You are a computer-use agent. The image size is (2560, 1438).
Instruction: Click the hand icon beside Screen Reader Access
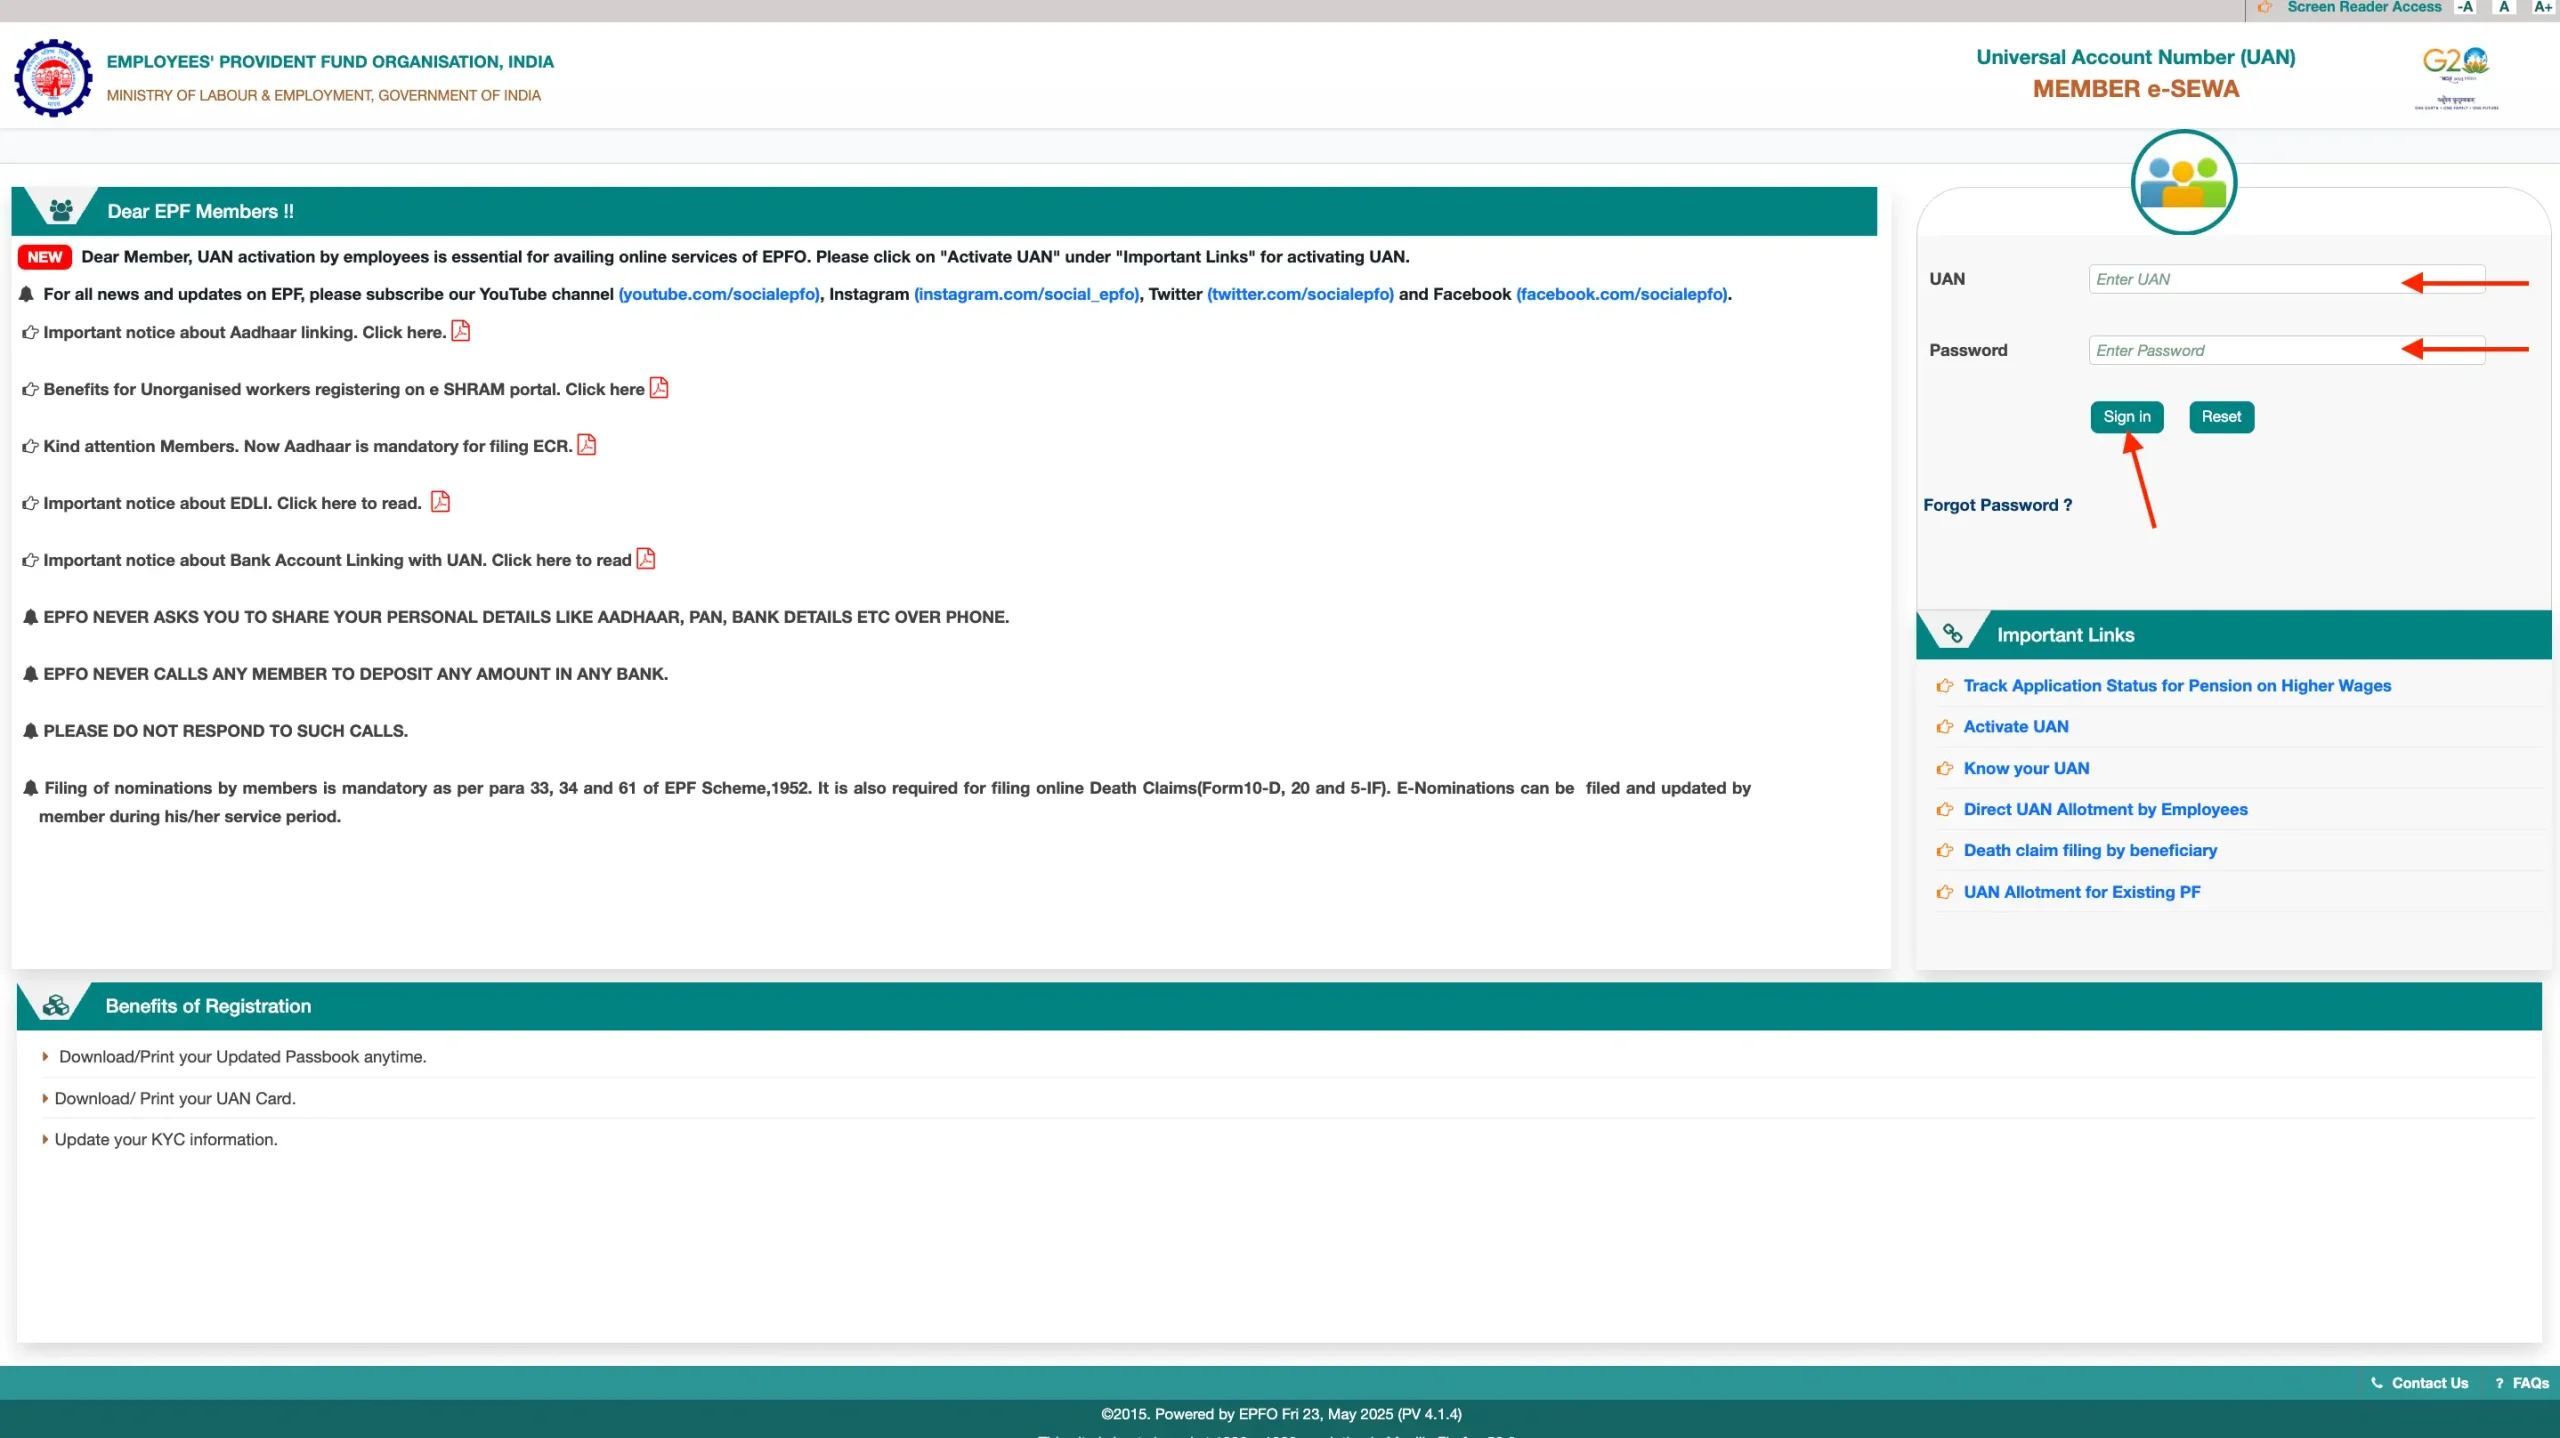(x=2264, y=7)
